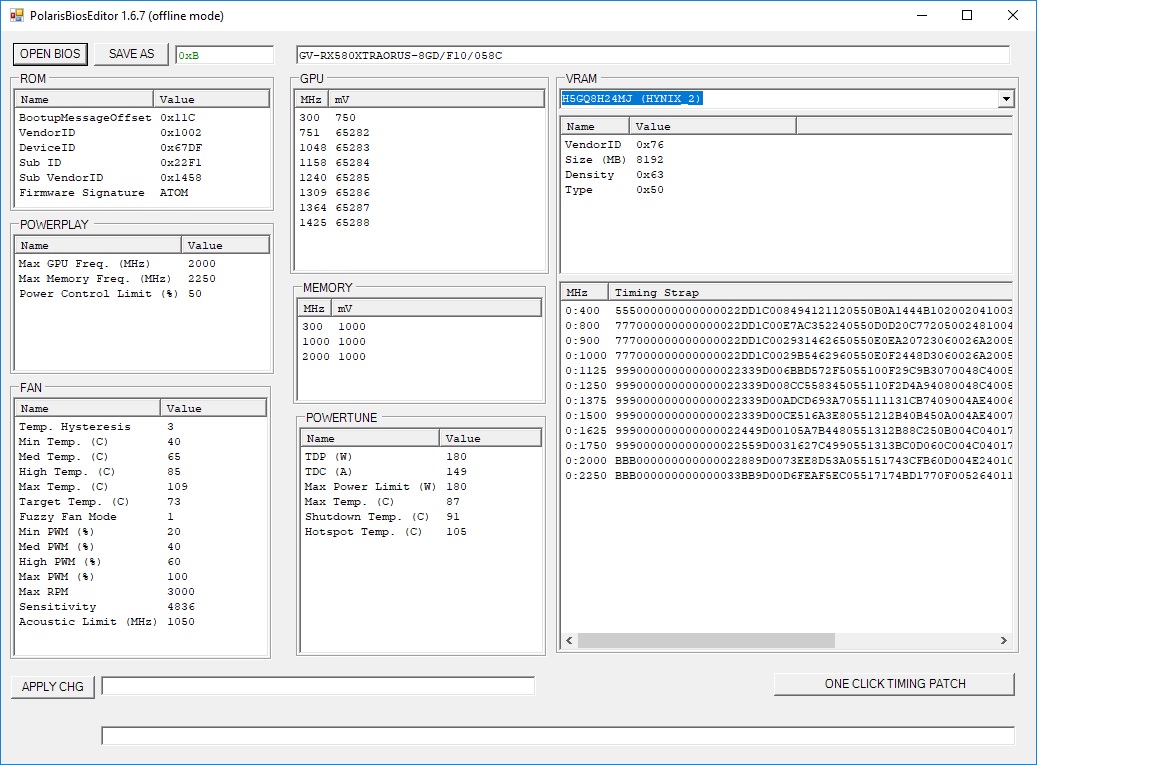This screenshot has width=1152, height=765.
Task: Select GPU row 1240 MHz 65285
Action: click(420, 178)
